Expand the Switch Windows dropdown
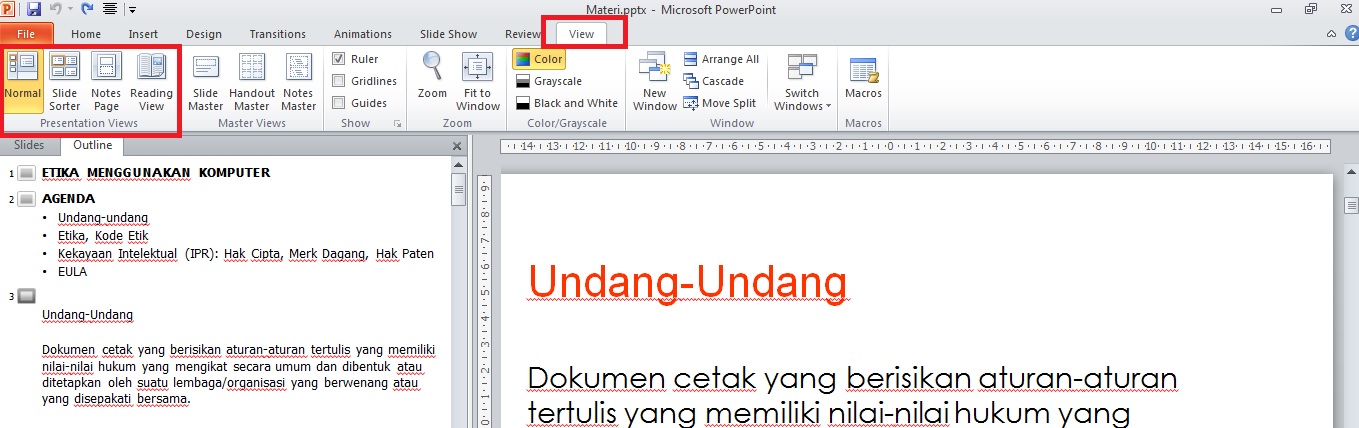The image size is (1359, 428). click(802, 82)
